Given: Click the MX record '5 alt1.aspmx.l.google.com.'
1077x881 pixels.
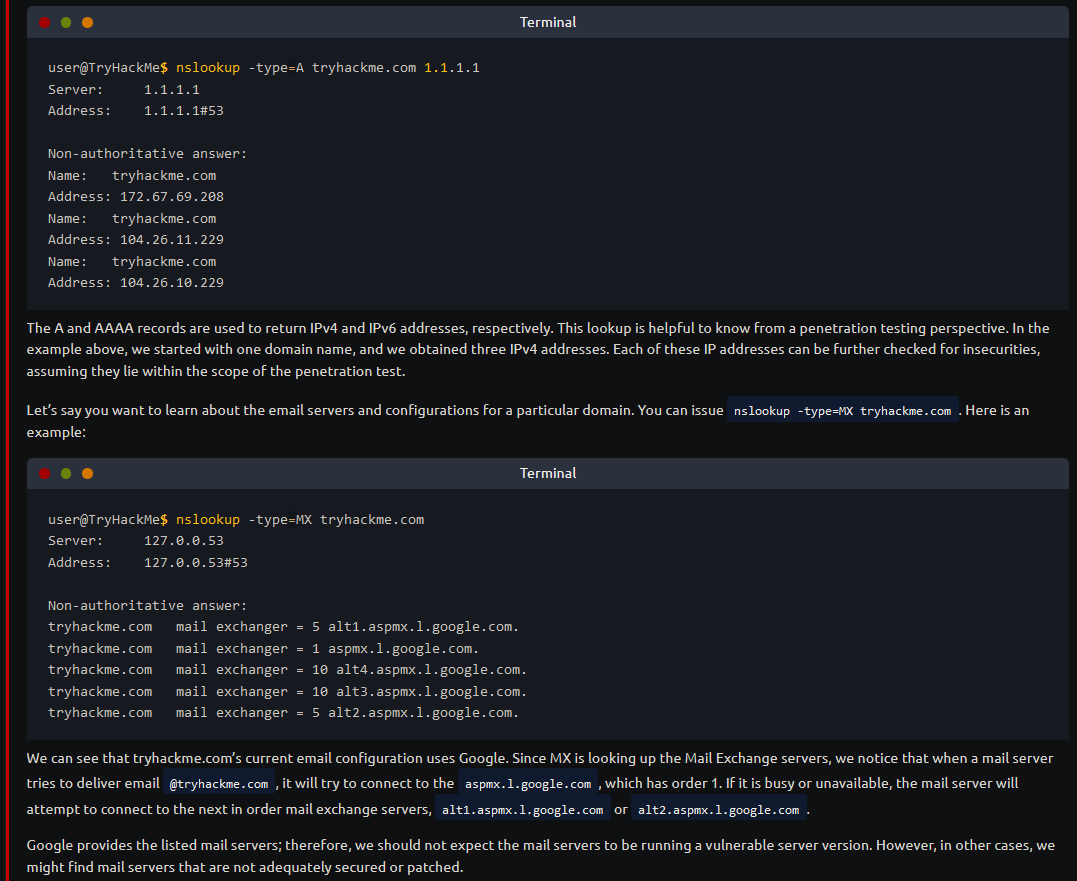Looking at the screenshot, I should click(x=415, y=626).
